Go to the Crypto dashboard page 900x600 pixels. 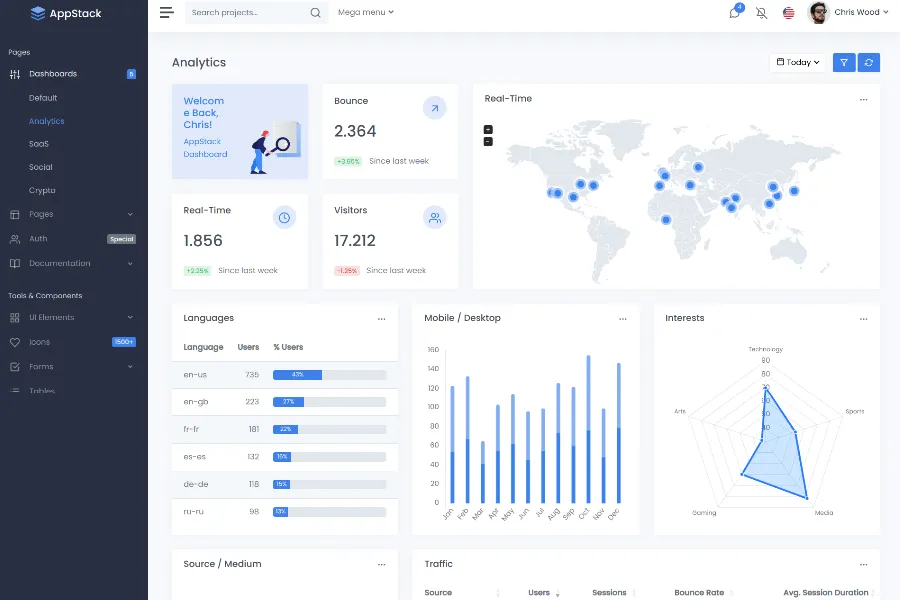click(42, 190)
